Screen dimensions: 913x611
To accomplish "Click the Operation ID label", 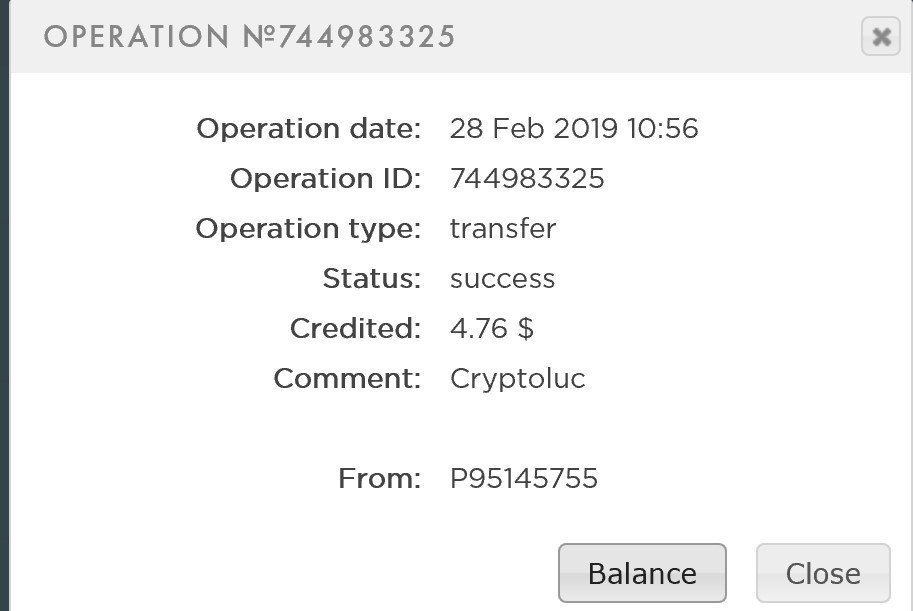I will click(326, 179).
